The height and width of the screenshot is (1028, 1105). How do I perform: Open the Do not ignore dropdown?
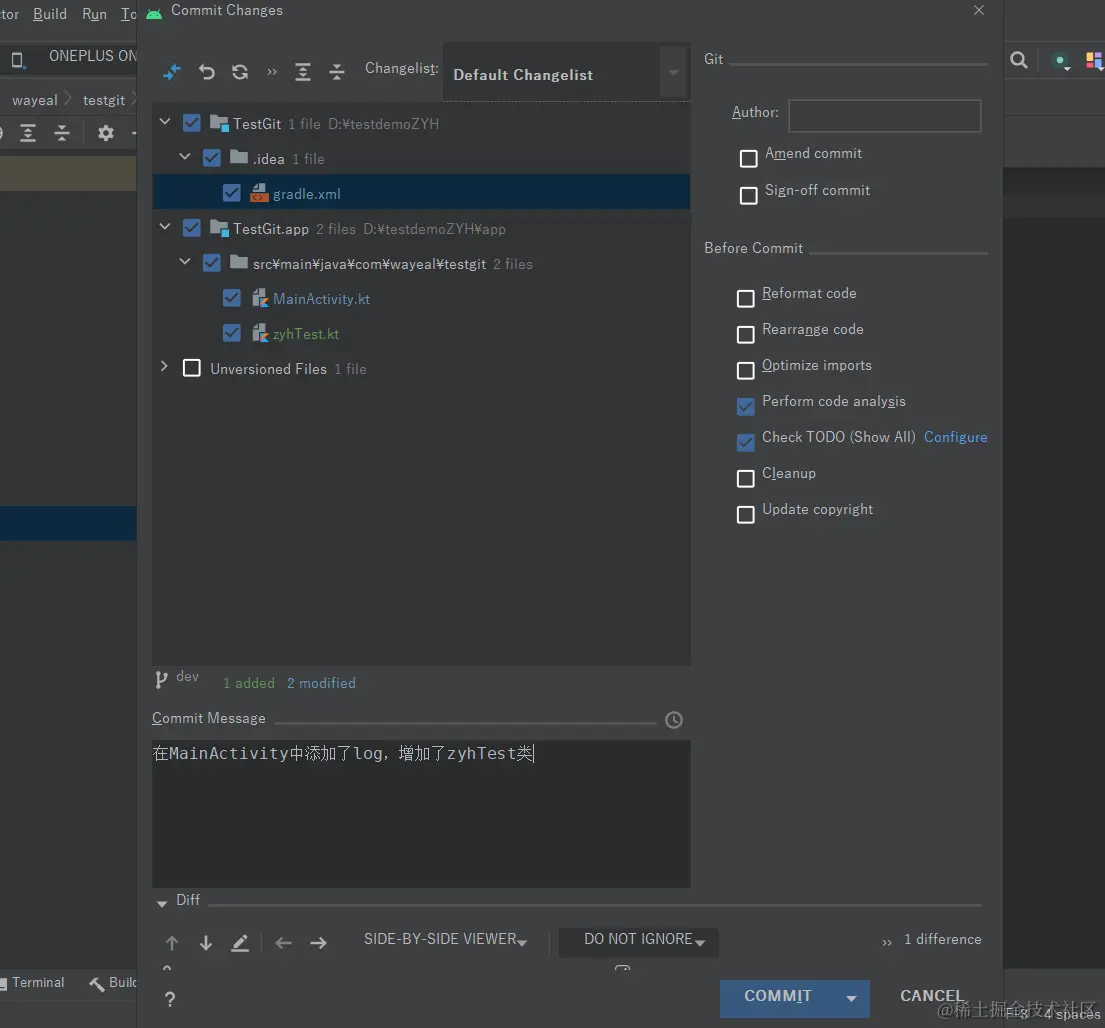click(x=639, y=942)
